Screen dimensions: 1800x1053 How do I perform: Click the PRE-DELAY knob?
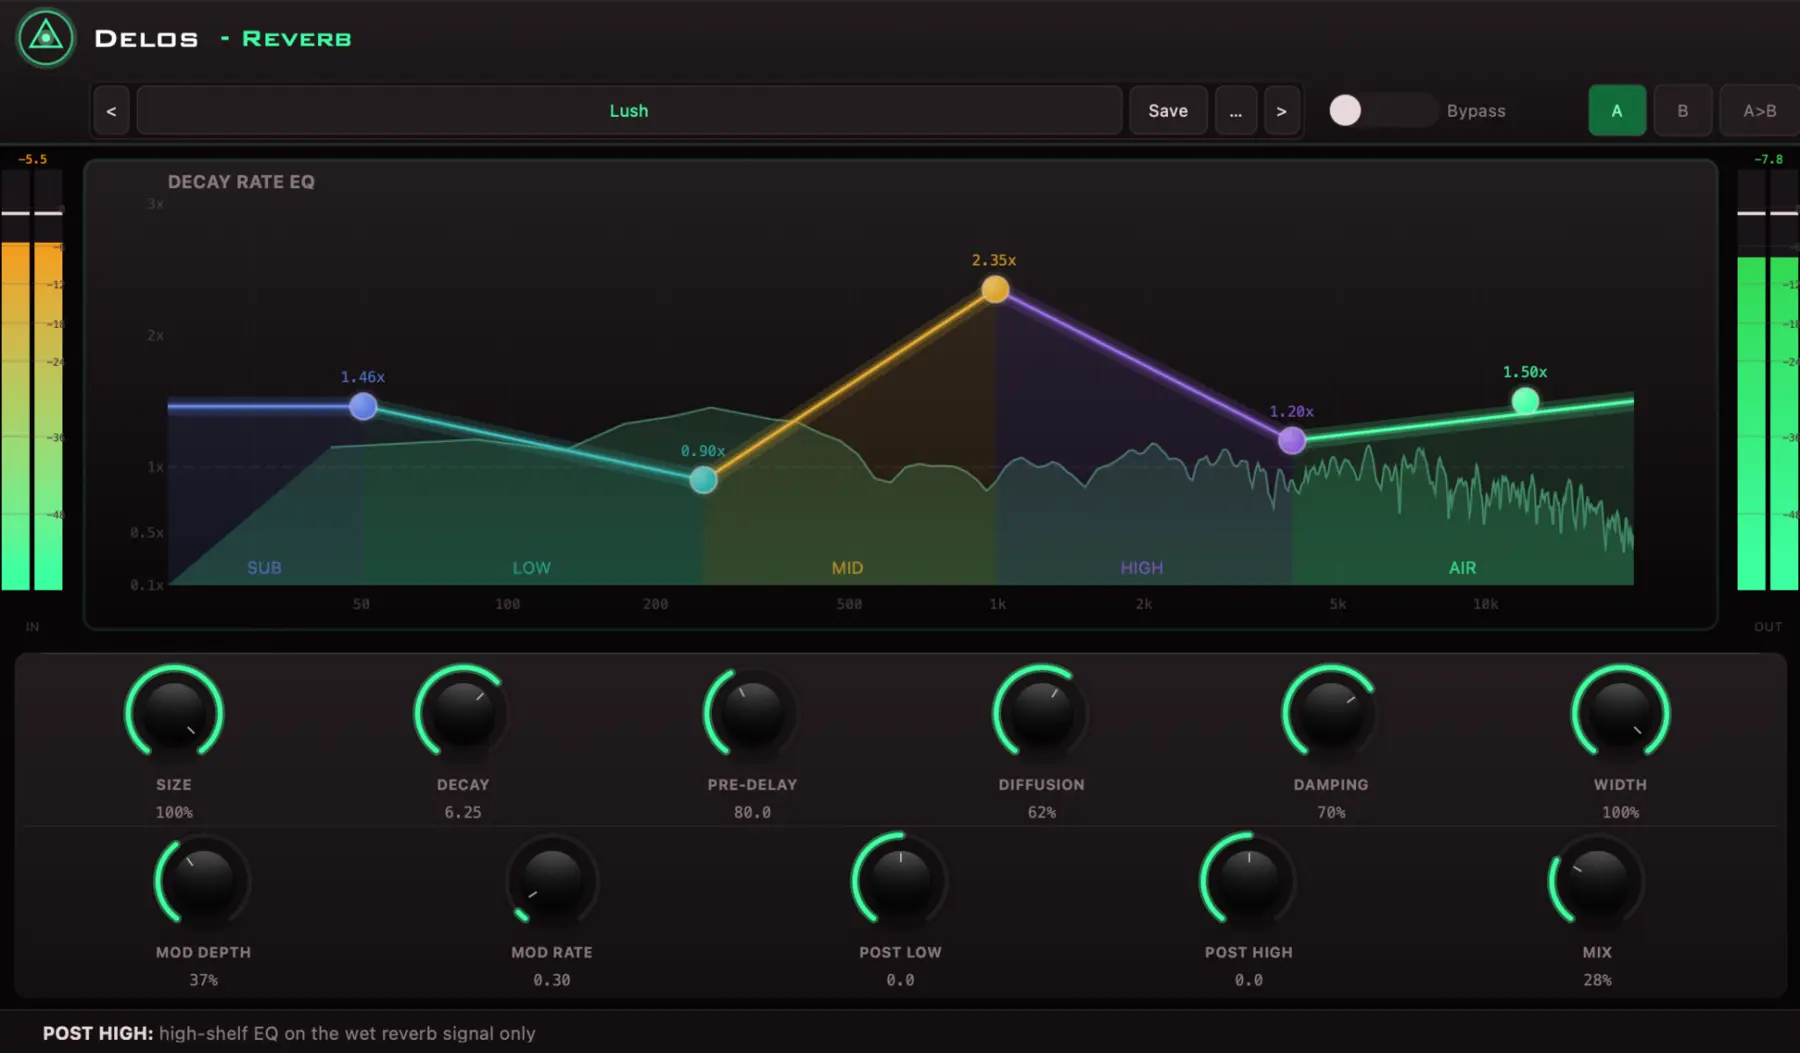pos(752,713)
